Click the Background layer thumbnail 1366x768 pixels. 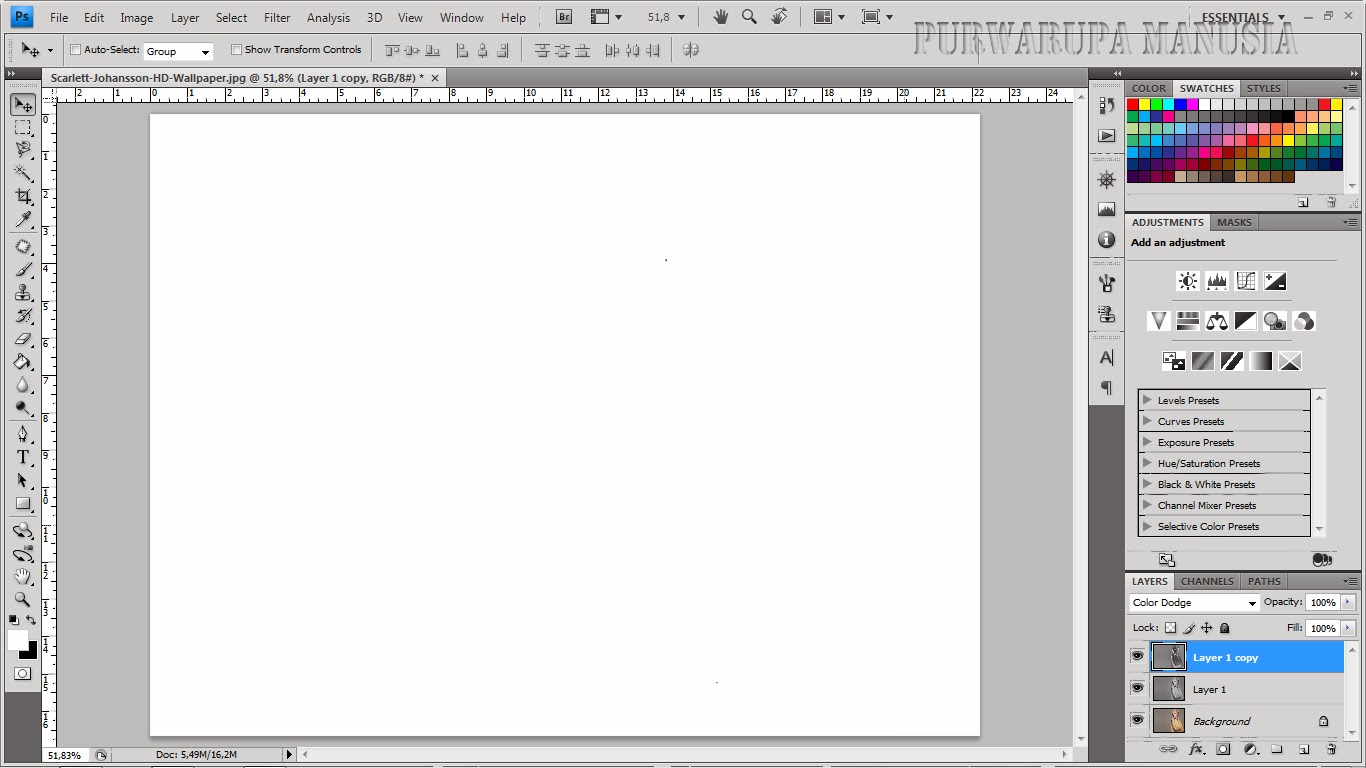point(1168,720)
